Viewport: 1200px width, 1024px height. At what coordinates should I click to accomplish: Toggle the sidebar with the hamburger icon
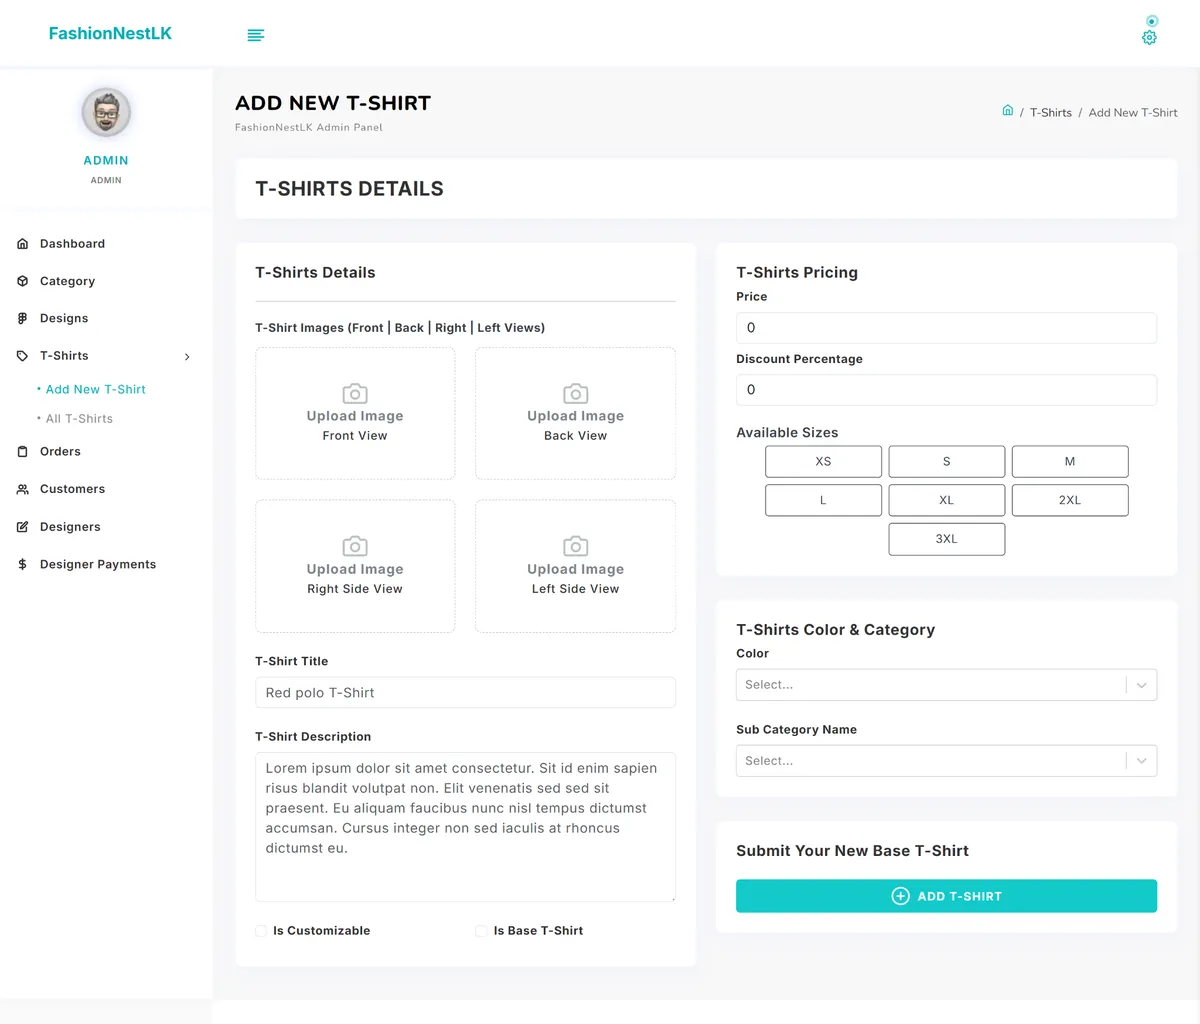(x=256, y=34)
